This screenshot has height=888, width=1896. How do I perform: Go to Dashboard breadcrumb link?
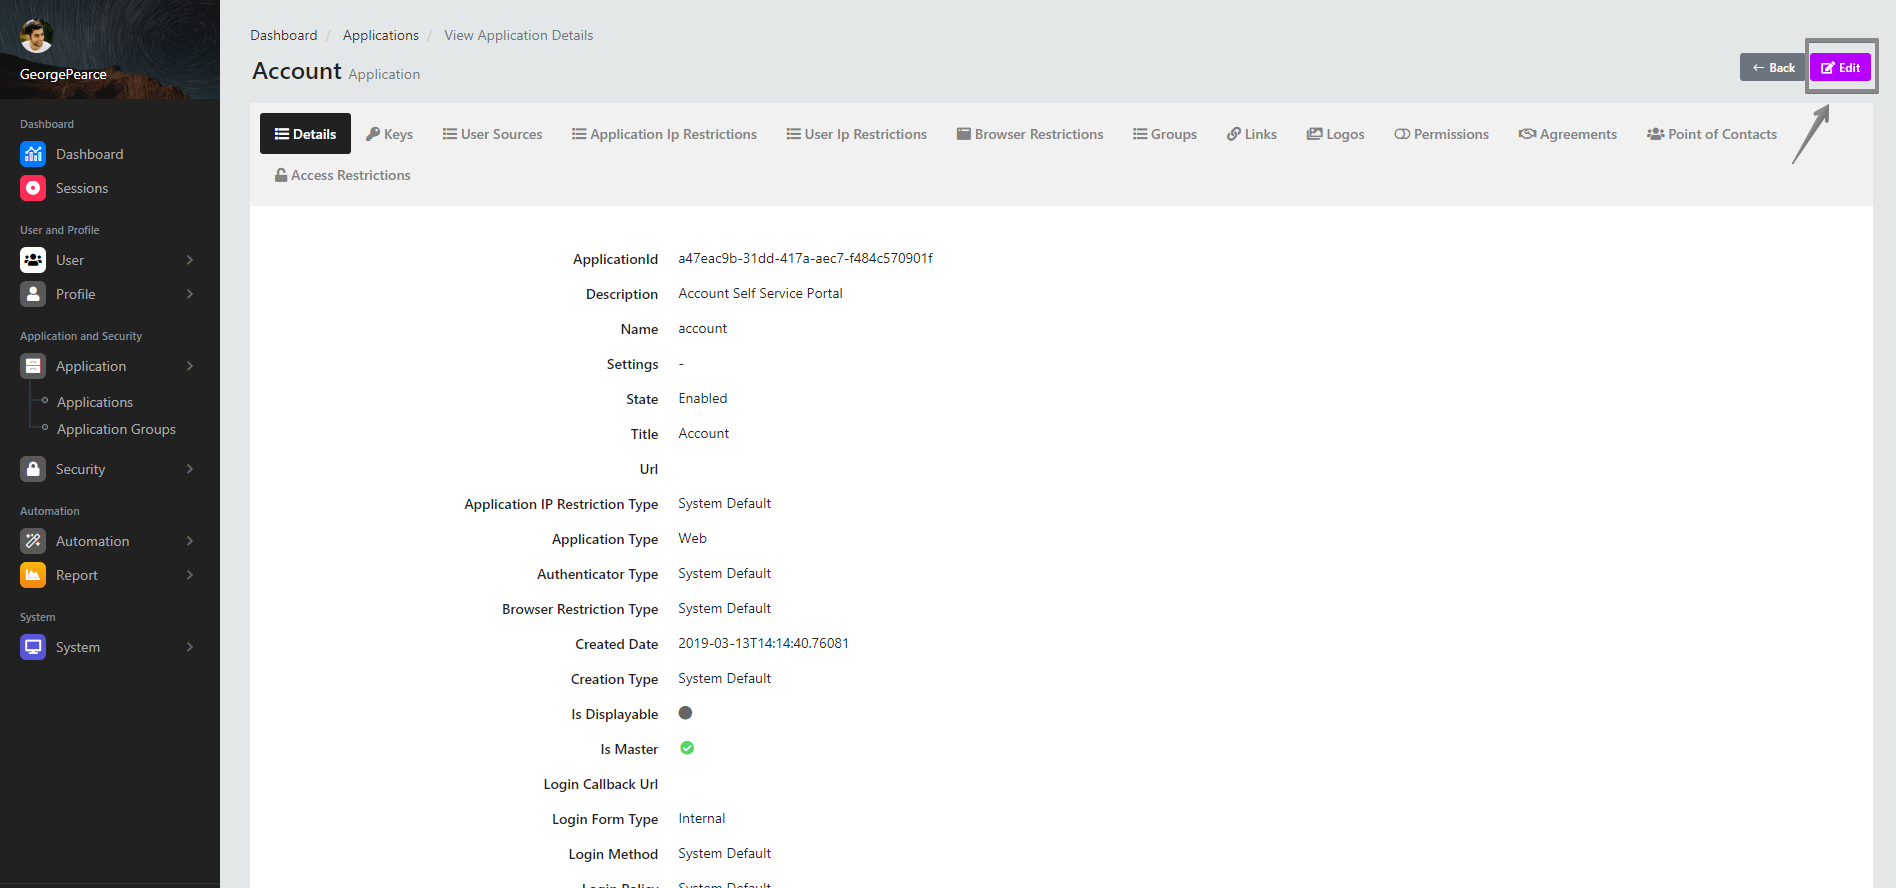pos(283,35)
